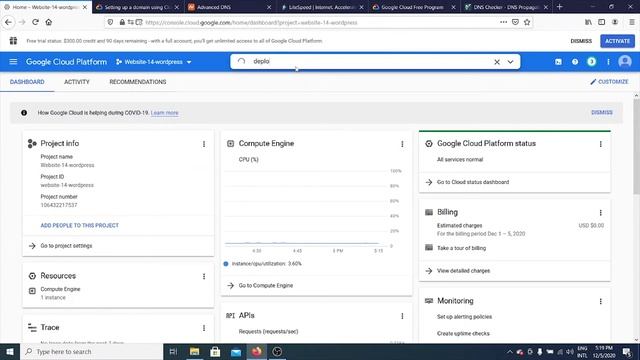The height and width of the screenshot is (360, 640).
Task: Go back in Firefox
Action: coord(9,22)
